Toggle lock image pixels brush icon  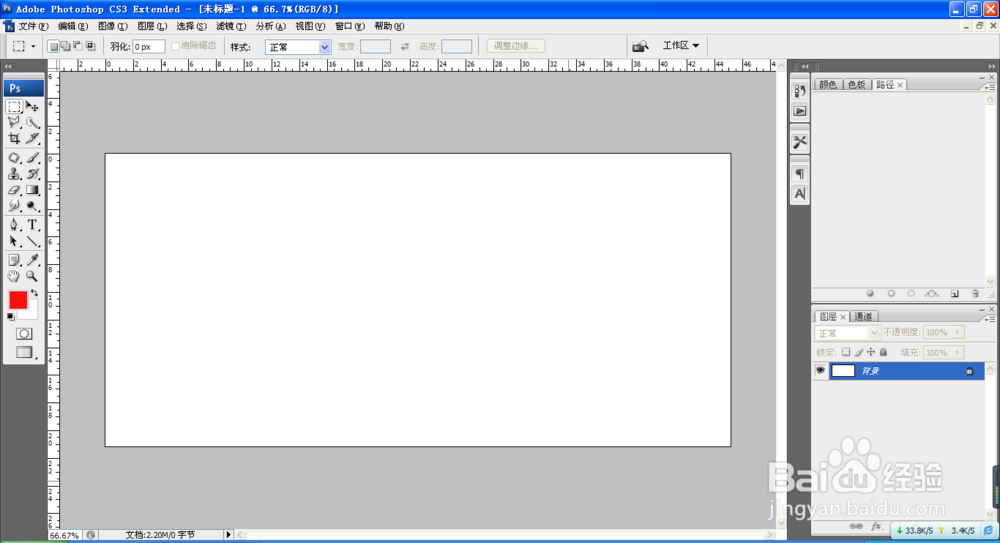click(858, 352)
